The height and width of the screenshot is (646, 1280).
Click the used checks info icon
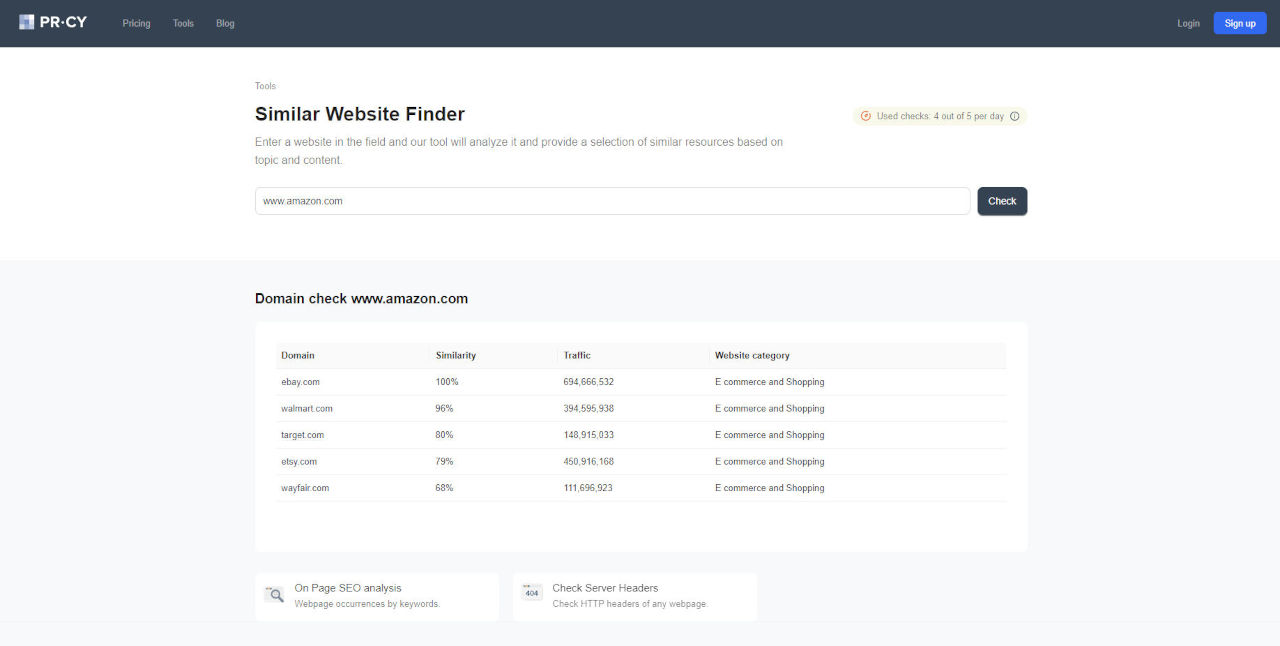point(1014,116)
